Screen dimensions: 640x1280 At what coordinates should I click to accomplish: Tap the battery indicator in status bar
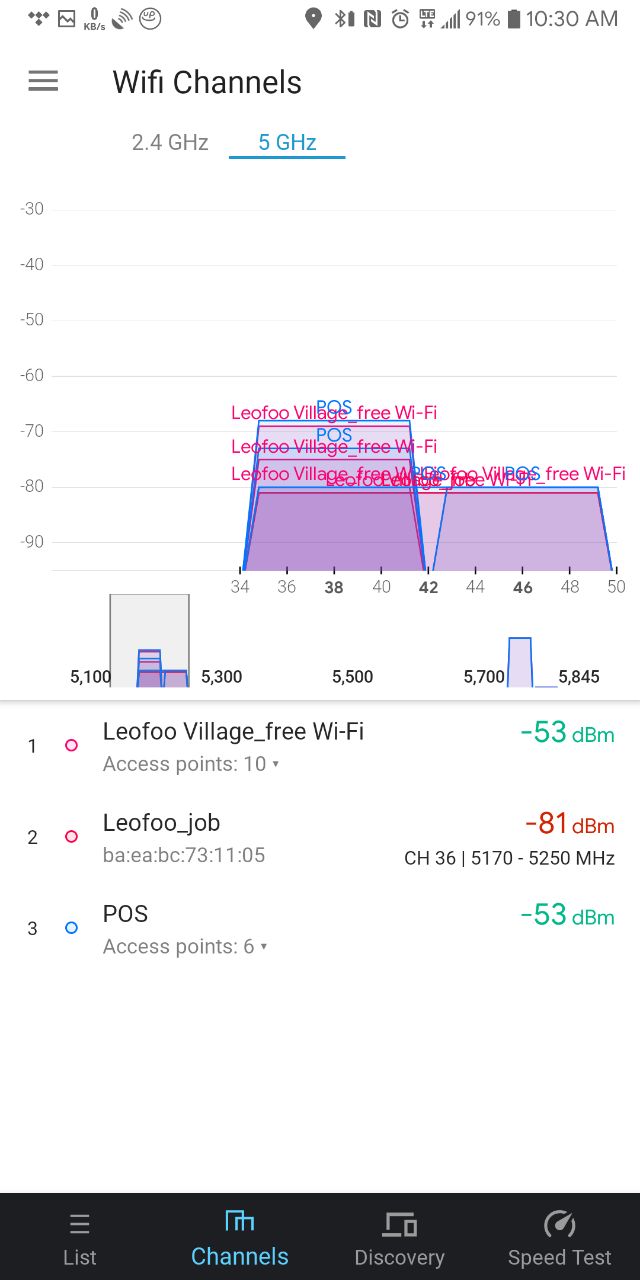[x=514, y=18]
